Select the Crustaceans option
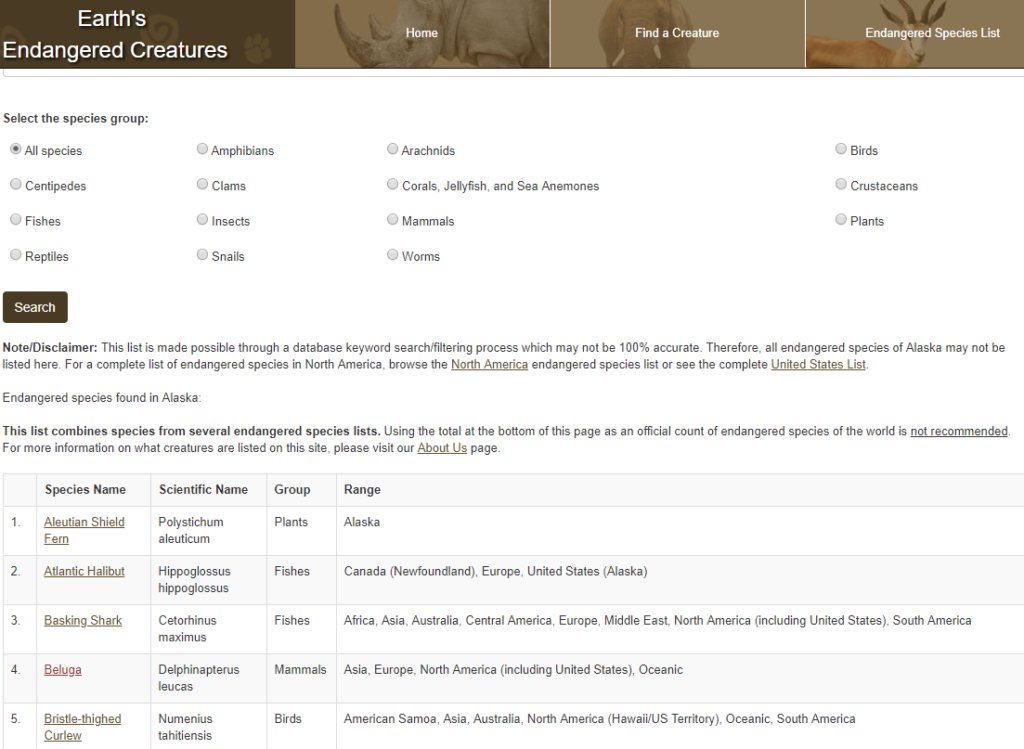The height and width of the screenshot is (749, 1024). coord(841,183)
